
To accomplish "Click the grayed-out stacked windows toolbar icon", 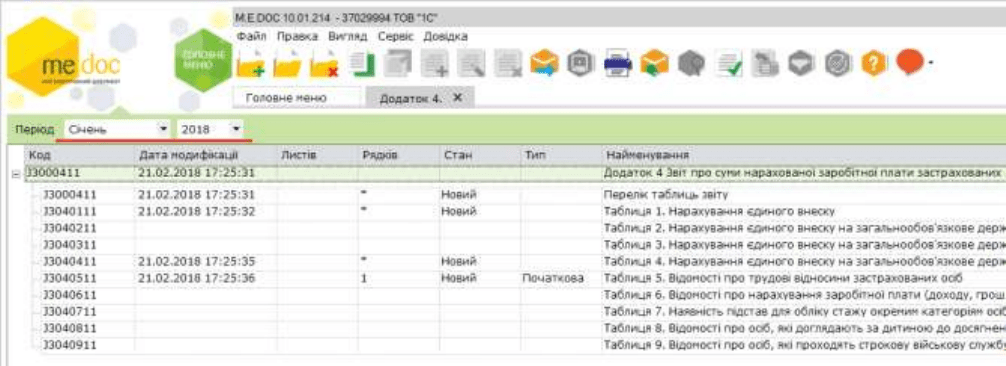I will tap(398, 64).
